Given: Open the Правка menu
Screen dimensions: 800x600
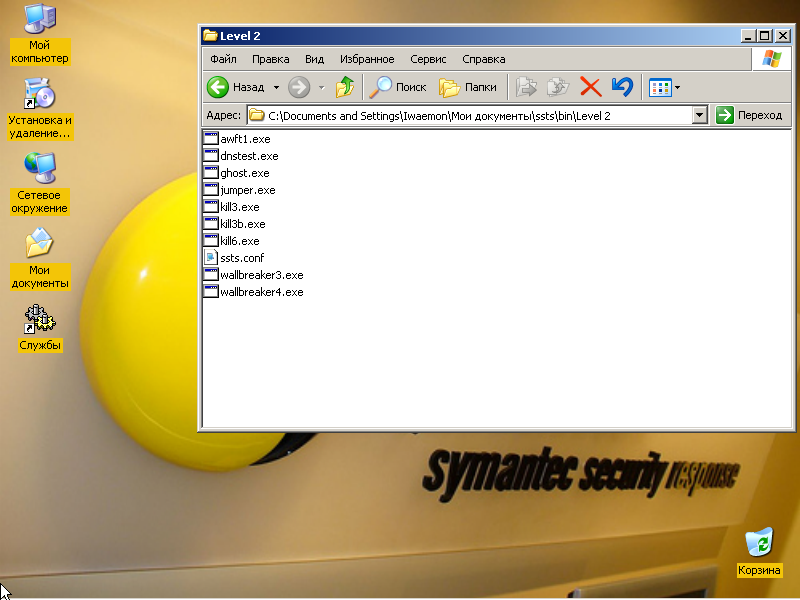Looking at the screenshot, I should point(270,59).
